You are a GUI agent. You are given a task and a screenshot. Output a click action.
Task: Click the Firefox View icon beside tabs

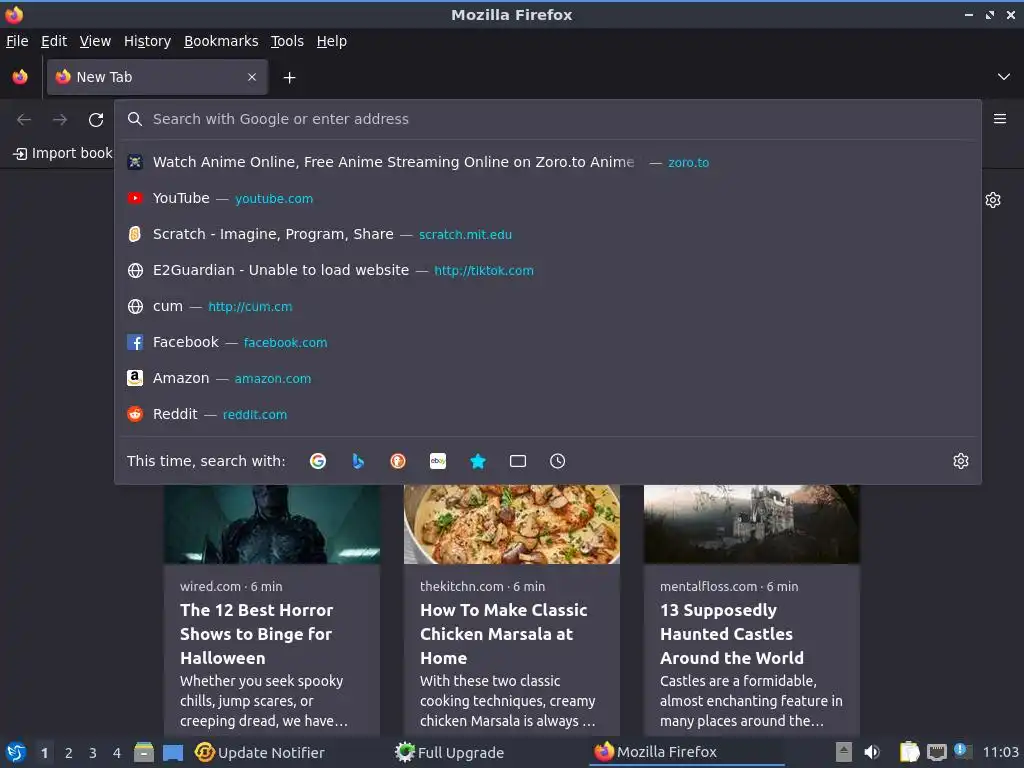coord(20,77)
